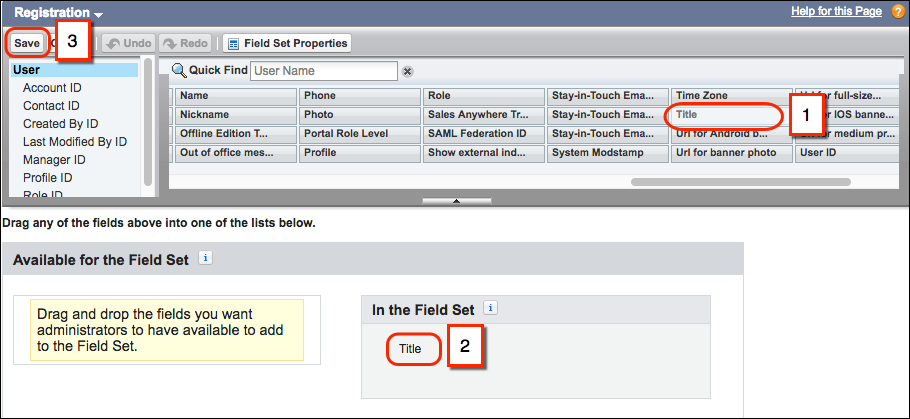The height and width of the screenshot is (419, 910).
Task: Expand the Registration title dropdown arrow
Action: tap(98, 14)
